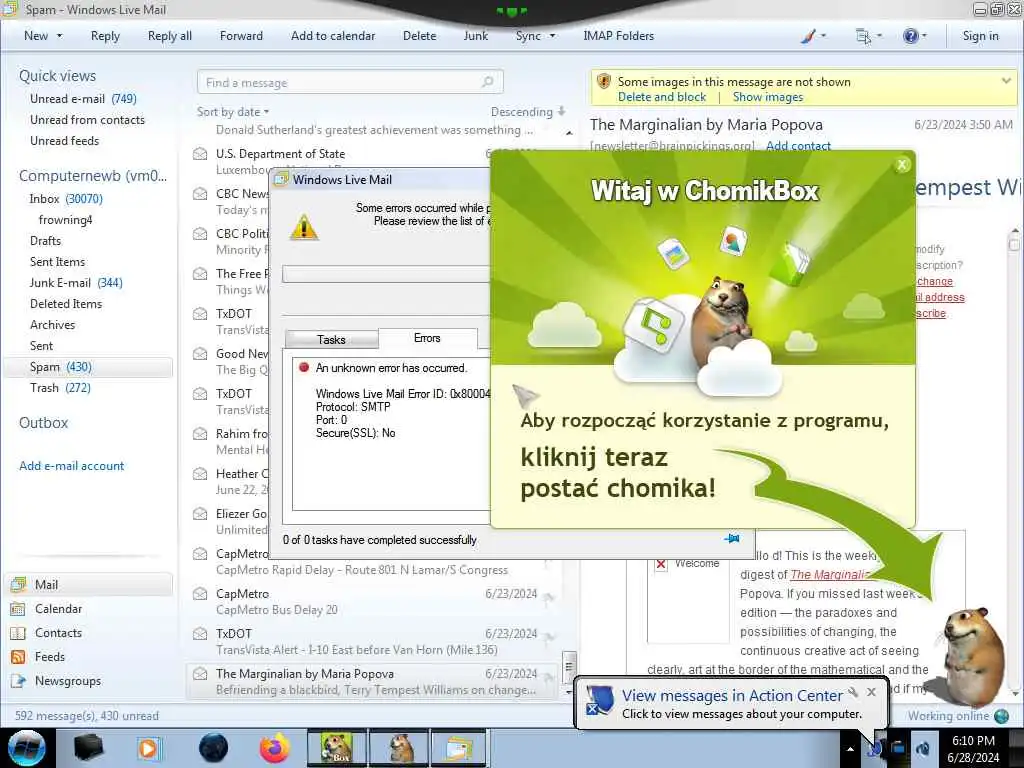1024x768 pixels.
Task: Open the ChomikBox taskbar button labeled Box
Action: pyautogui.click(x=337, y=748)
